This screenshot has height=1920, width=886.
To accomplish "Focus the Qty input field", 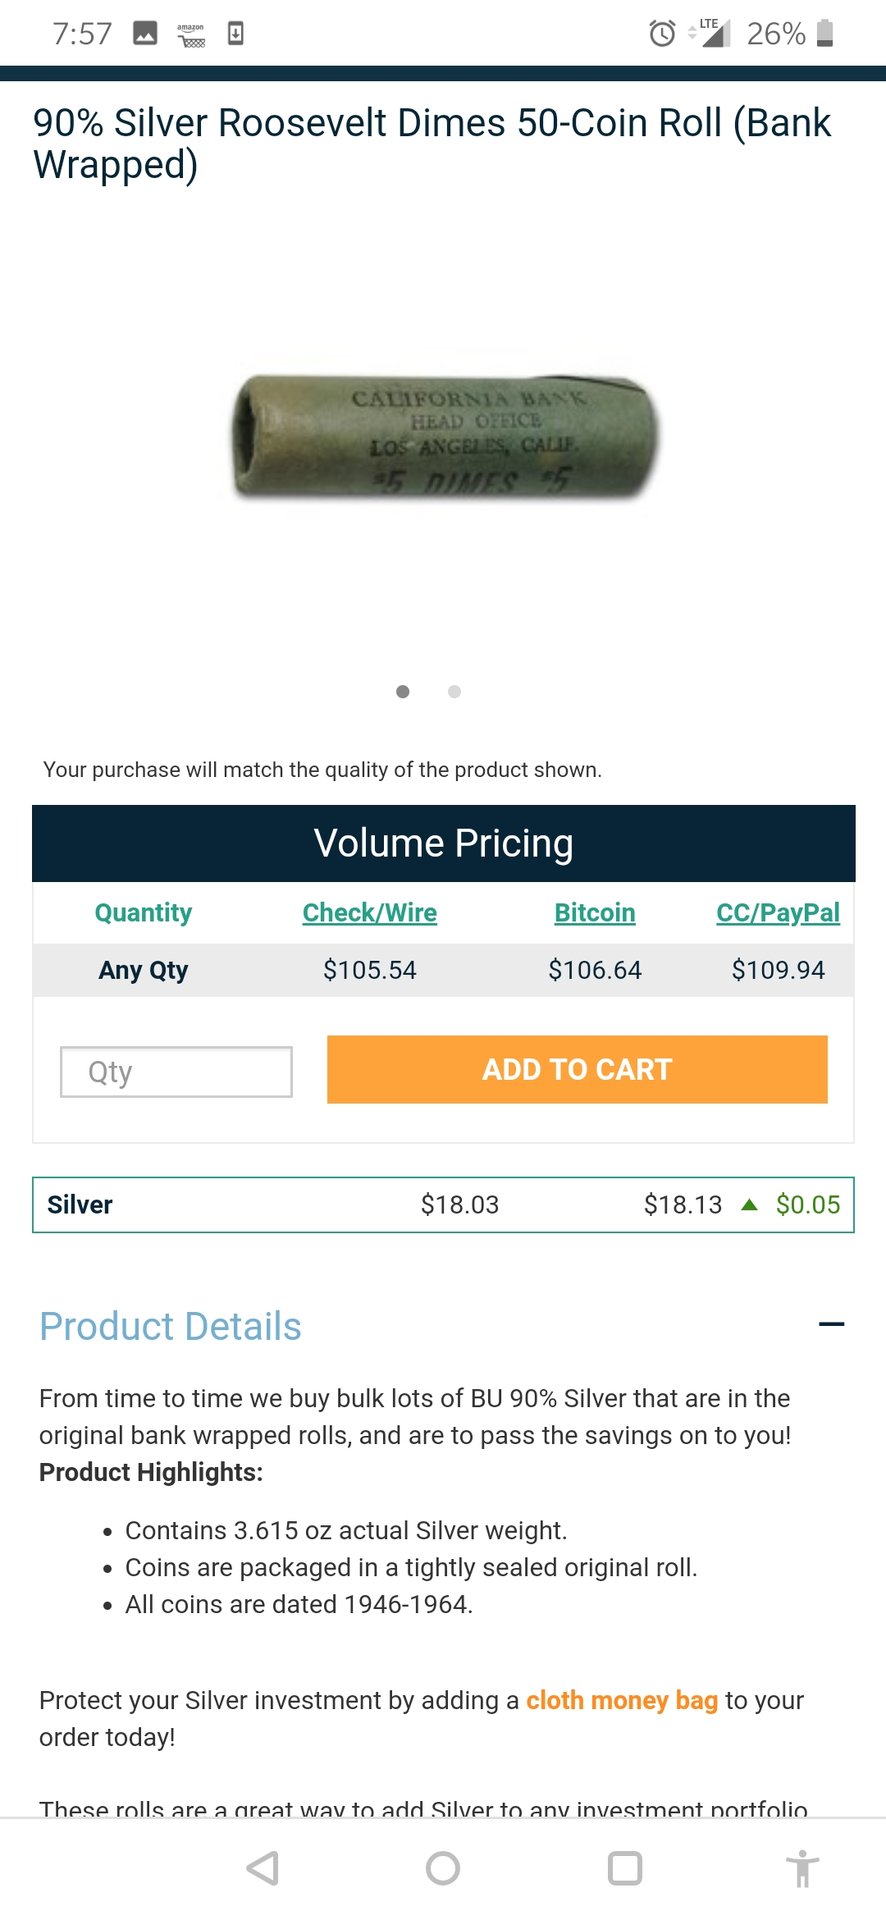I will (176, 1072).
